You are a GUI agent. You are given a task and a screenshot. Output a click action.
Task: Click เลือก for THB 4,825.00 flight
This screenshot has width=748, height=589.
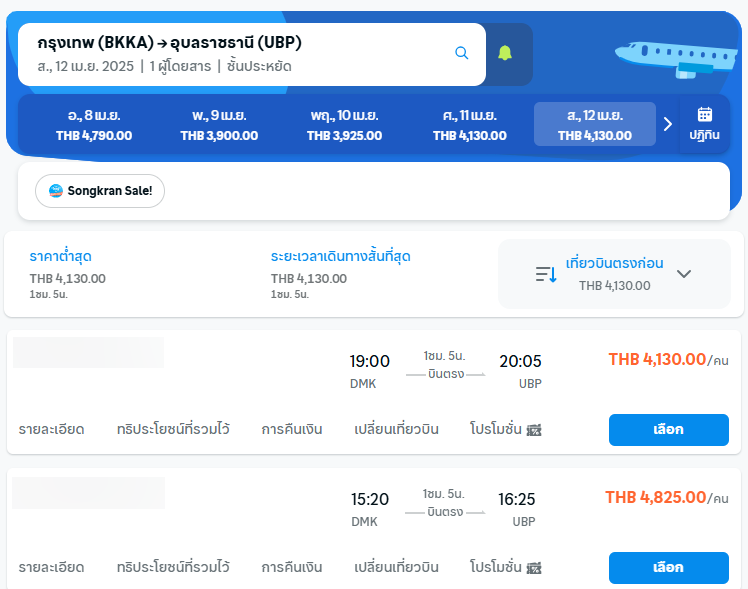tap(668, 568)
